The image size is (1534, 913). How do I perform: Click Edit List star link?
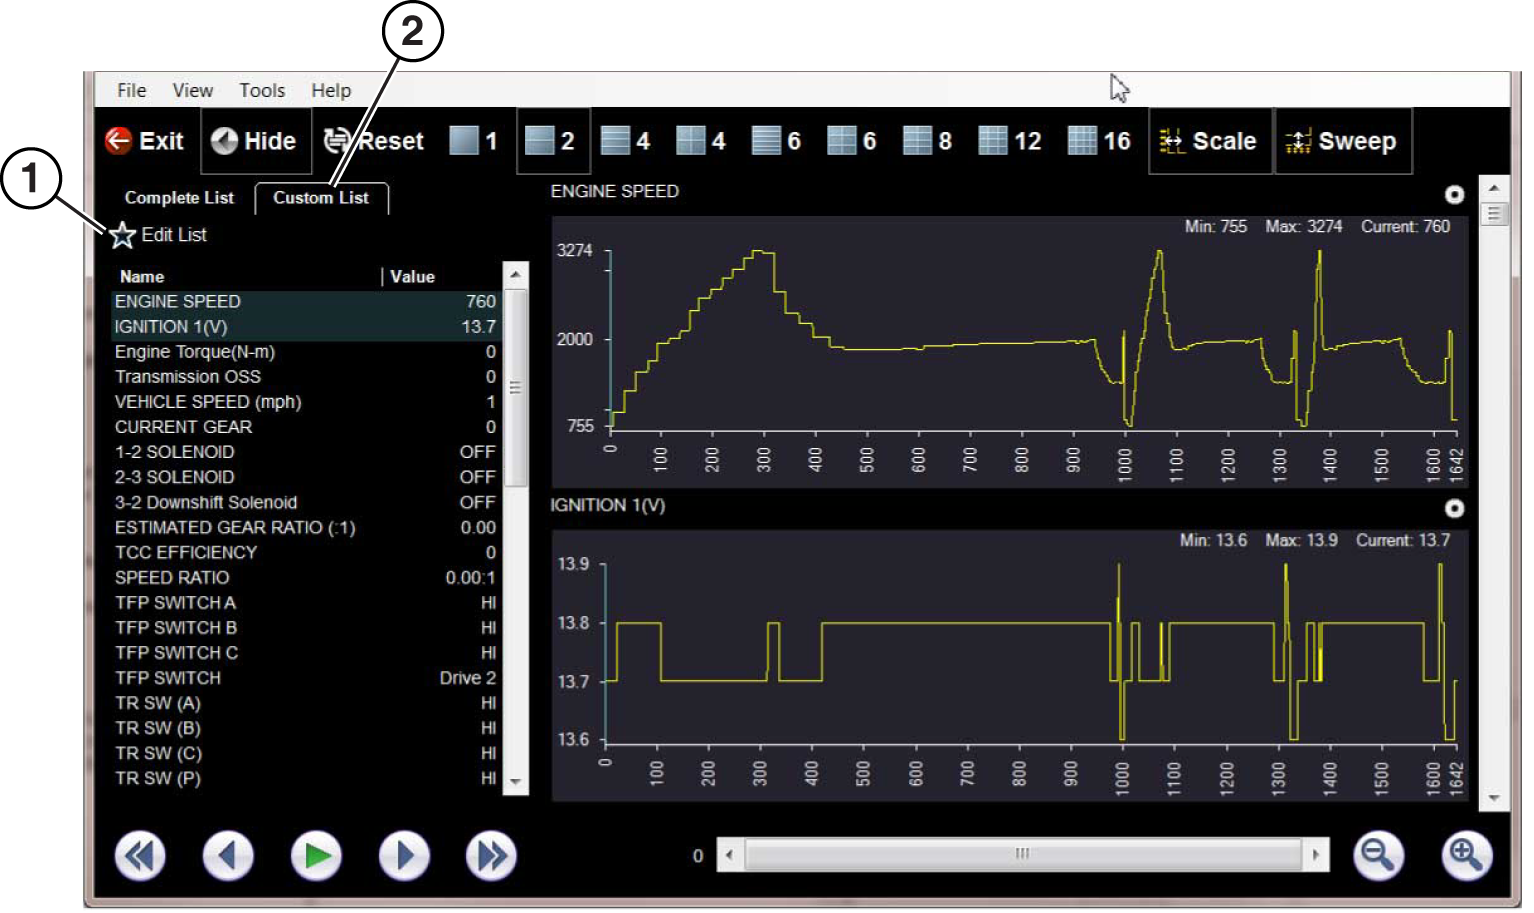[x=160, y=235]
